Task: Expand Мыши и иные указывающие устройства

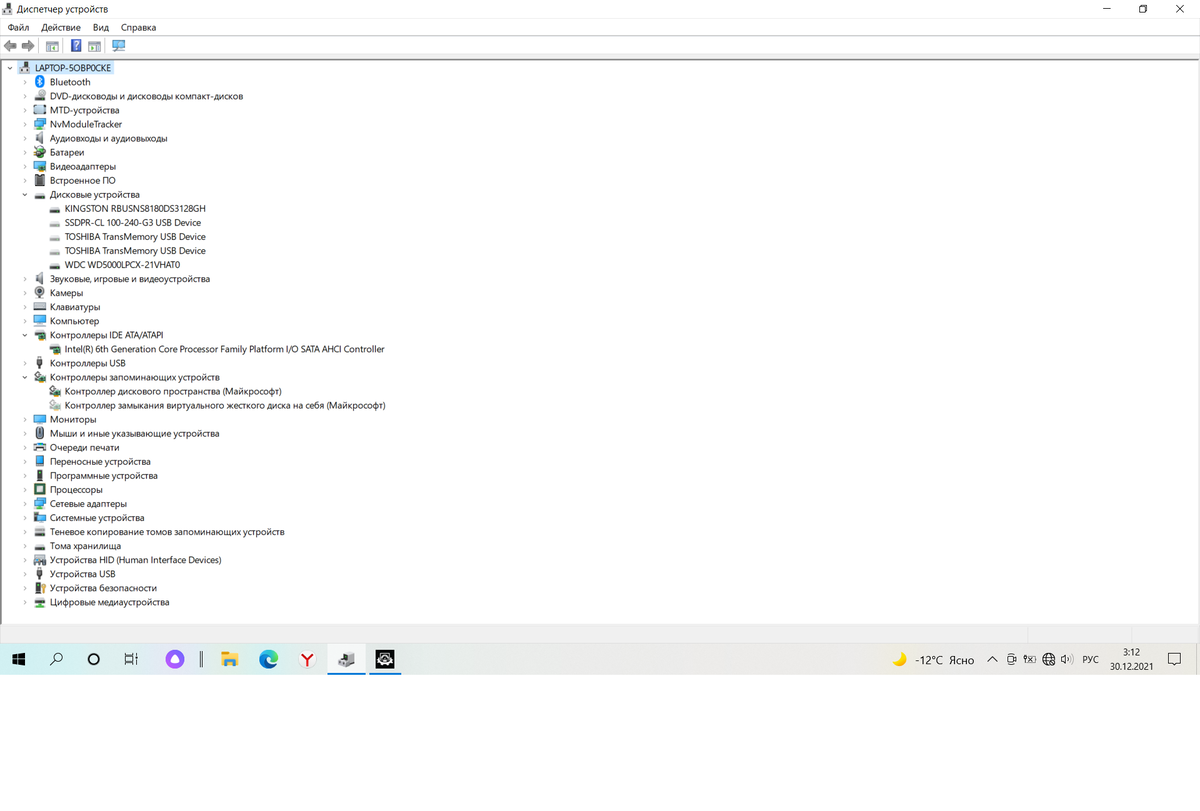Action: (25, 434)
